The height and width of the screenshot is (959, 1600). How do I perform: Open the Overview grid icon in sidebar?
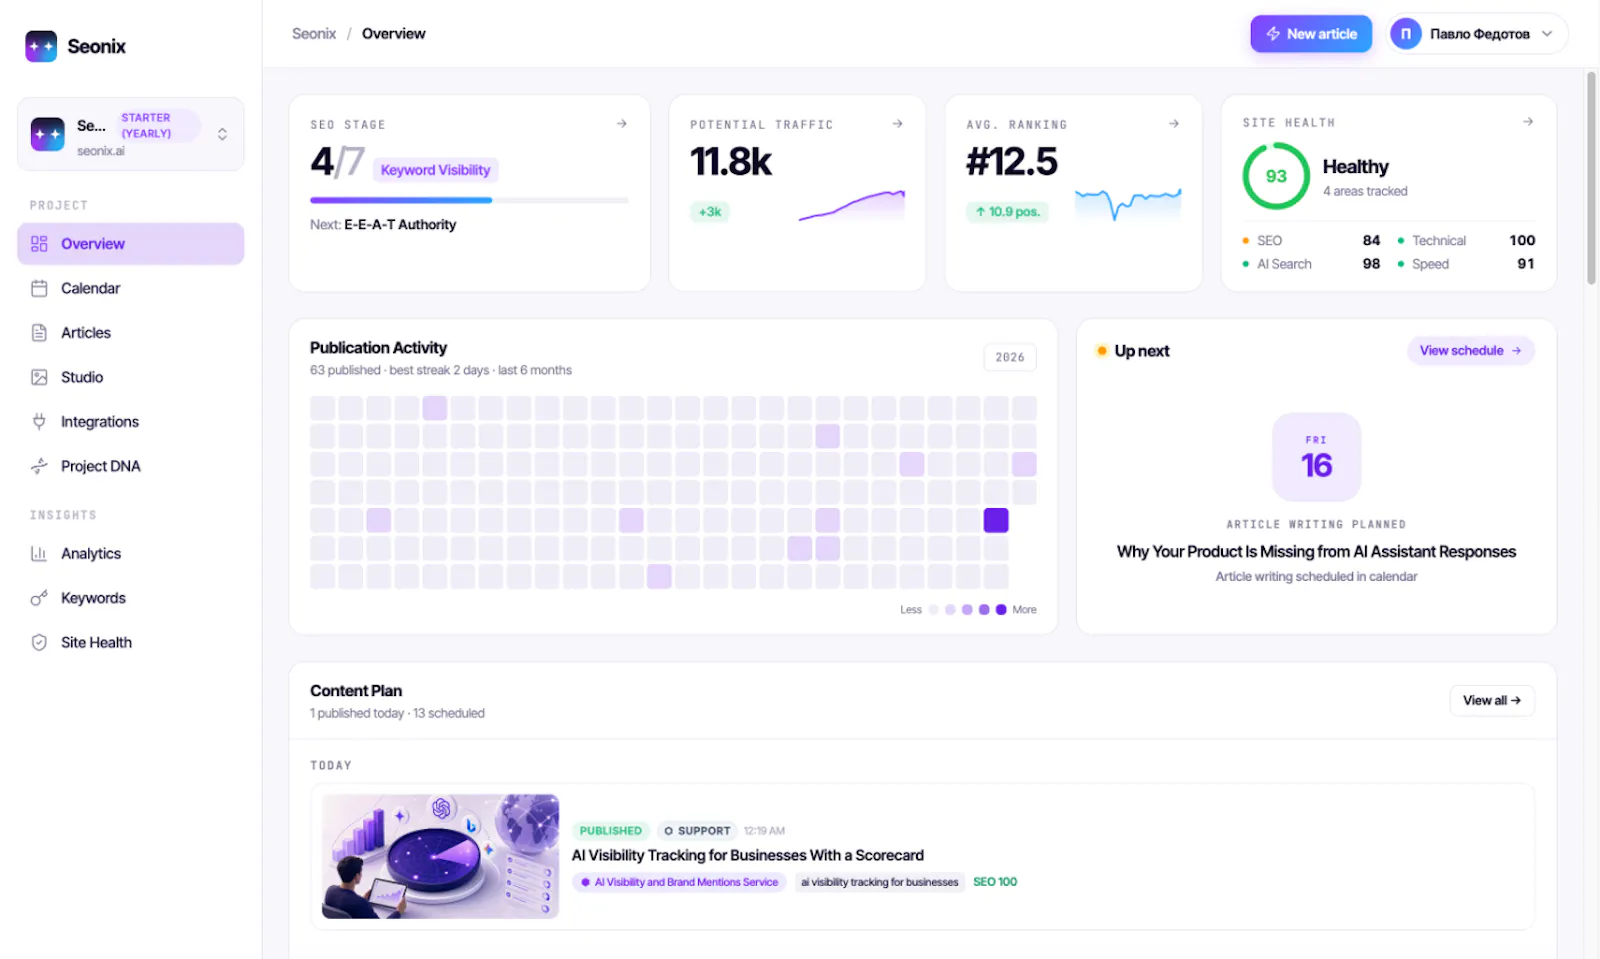(39, 244)
